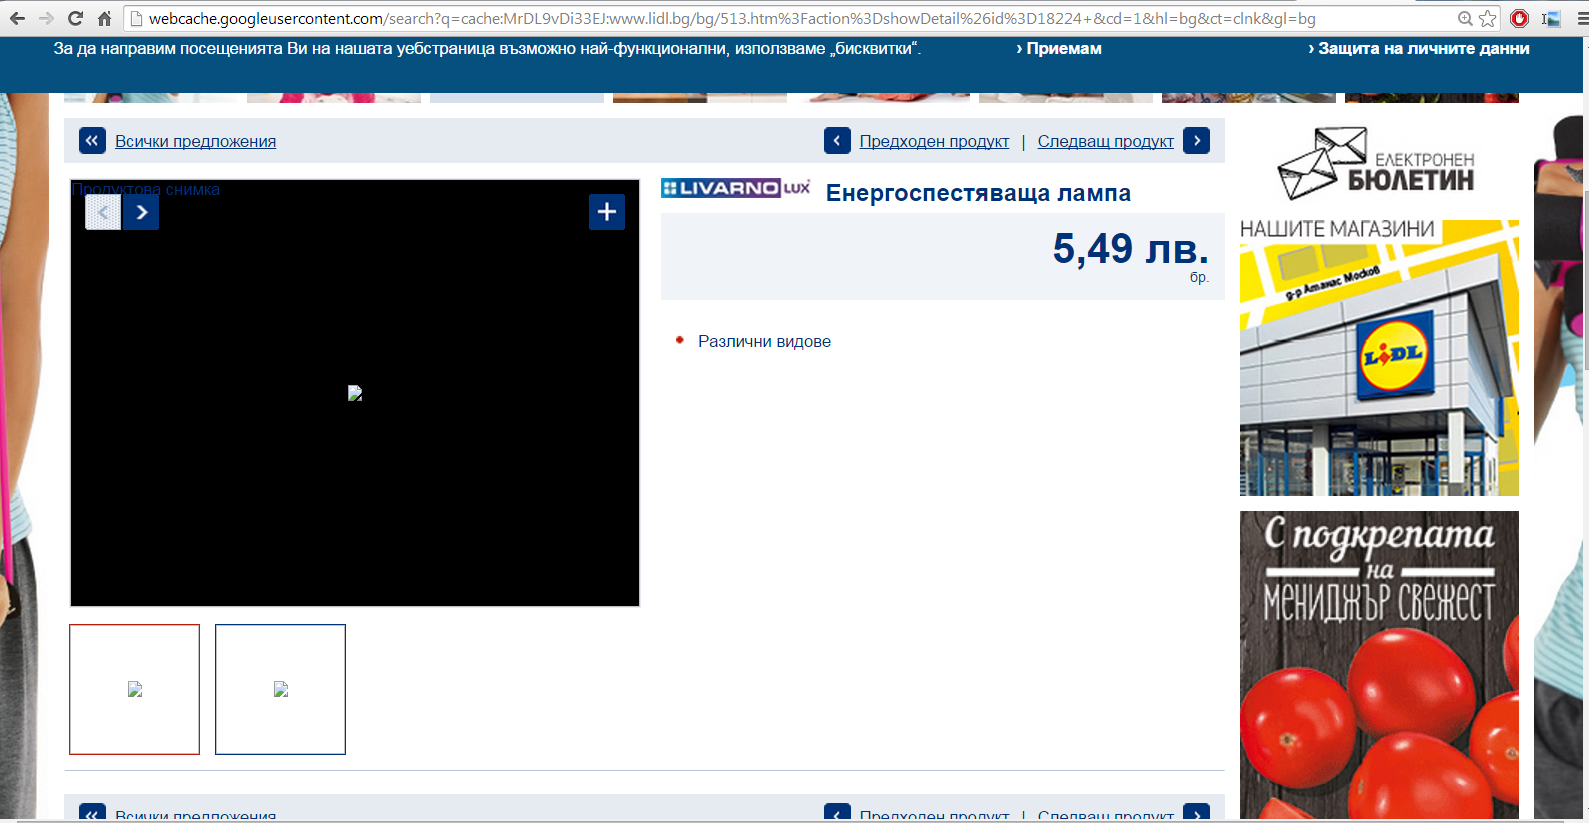Reload the page with the refresh icon
This screenshot has height=823, width=1589.
pyautogui.click(x=75, y=18)
